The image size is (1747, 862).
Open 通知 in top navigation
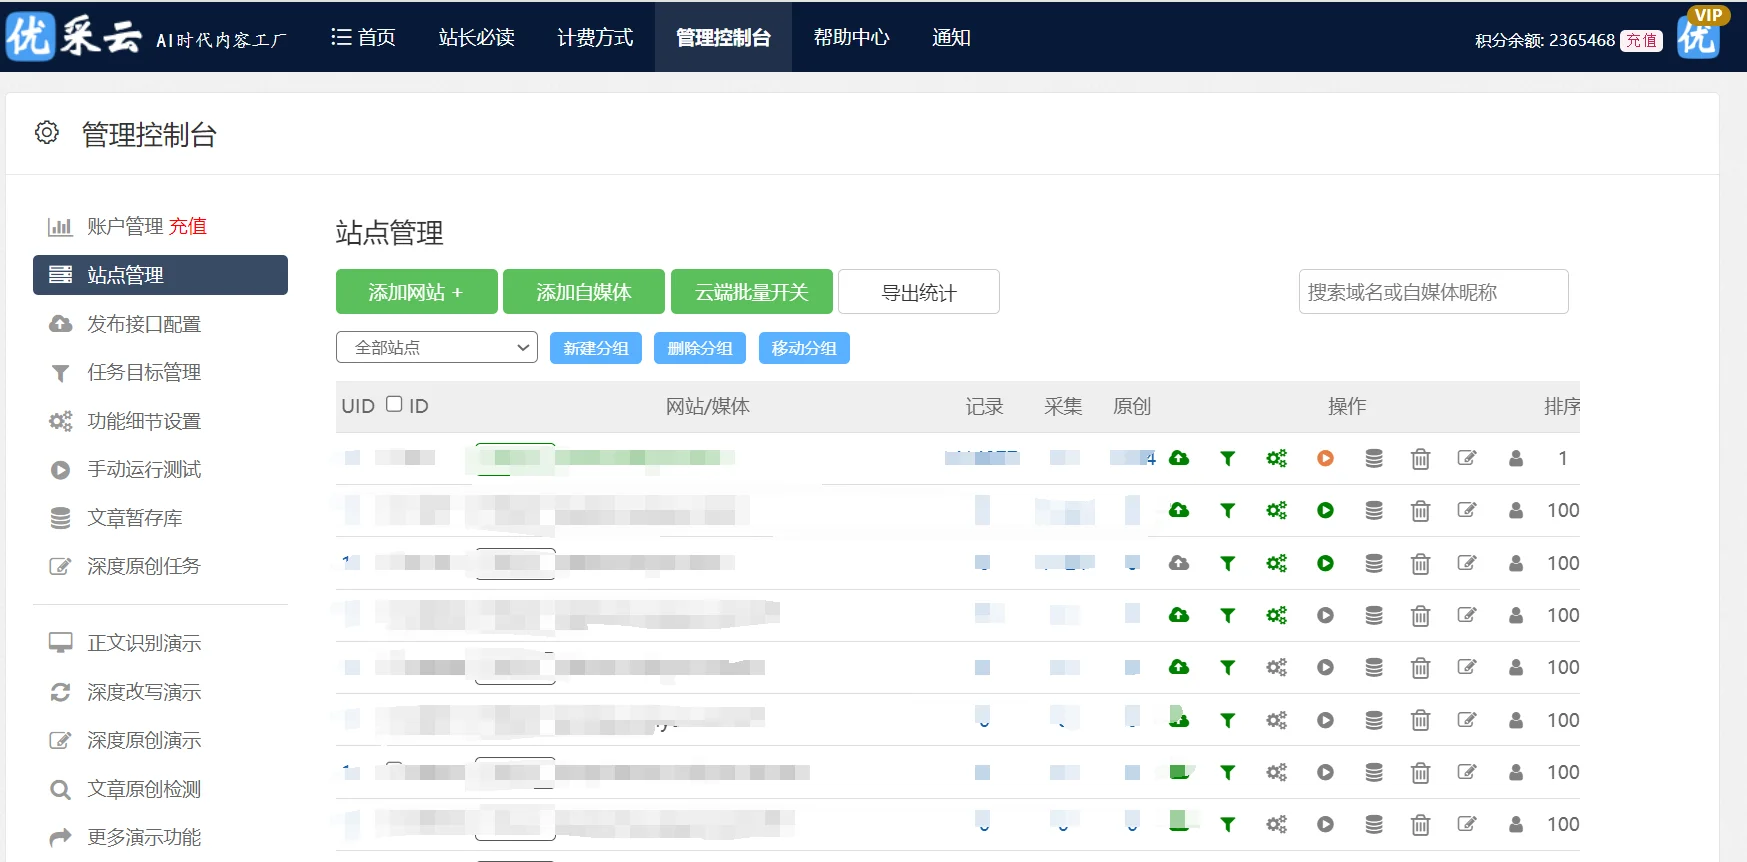(951, 37)
